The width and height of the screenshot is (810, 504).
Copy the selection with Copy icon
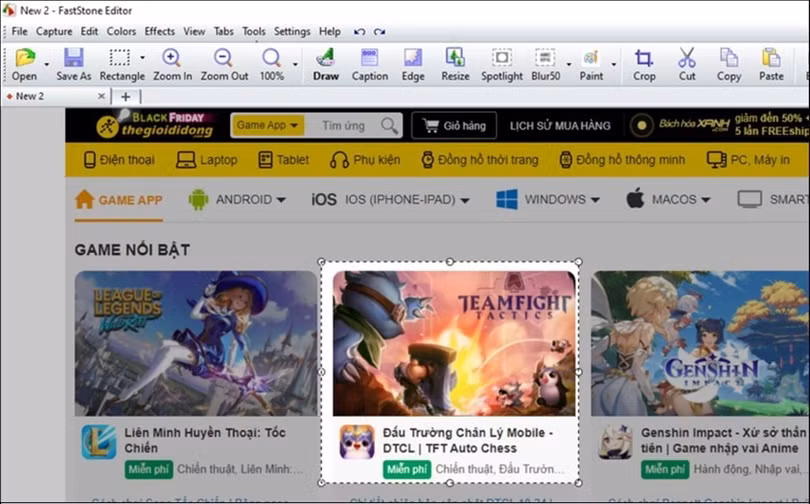click(x=729, y=64)
